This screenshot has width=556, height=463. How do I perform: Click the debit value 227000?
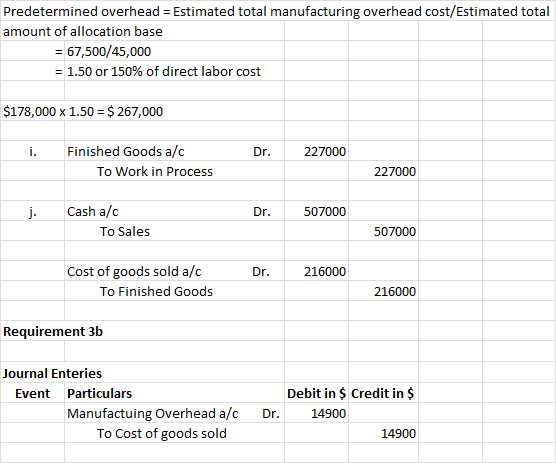[325, 152]
